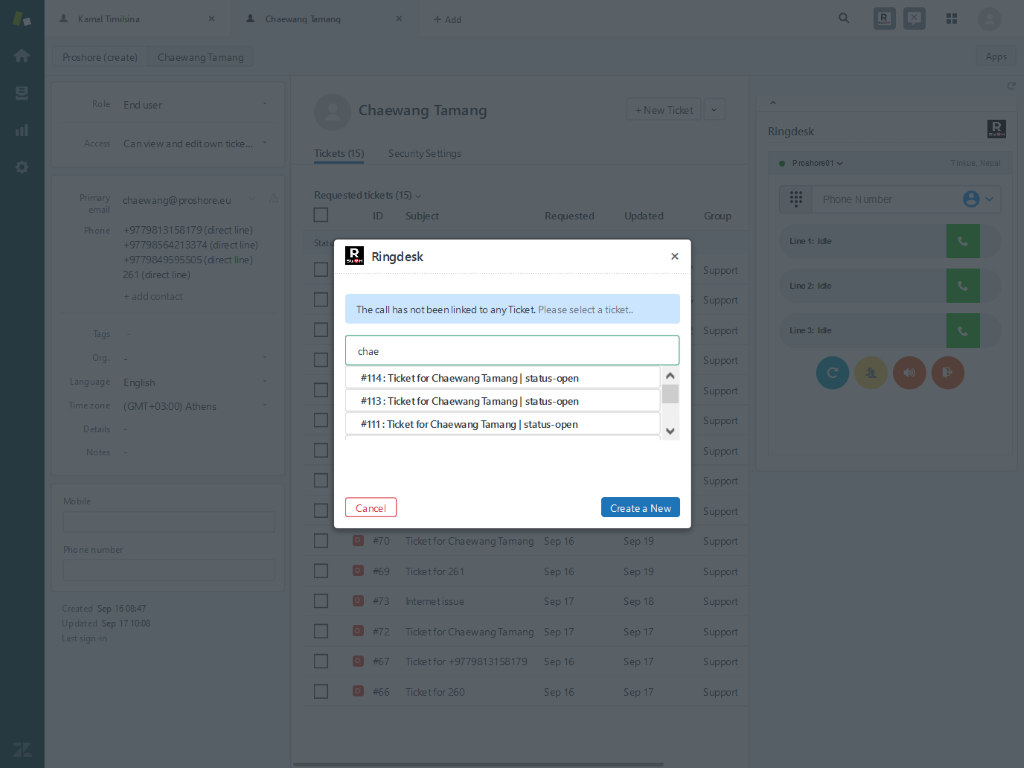1024x768 pixels.
Task: Open the Role dropdown showing End user
Action: [x=194, y=104]
